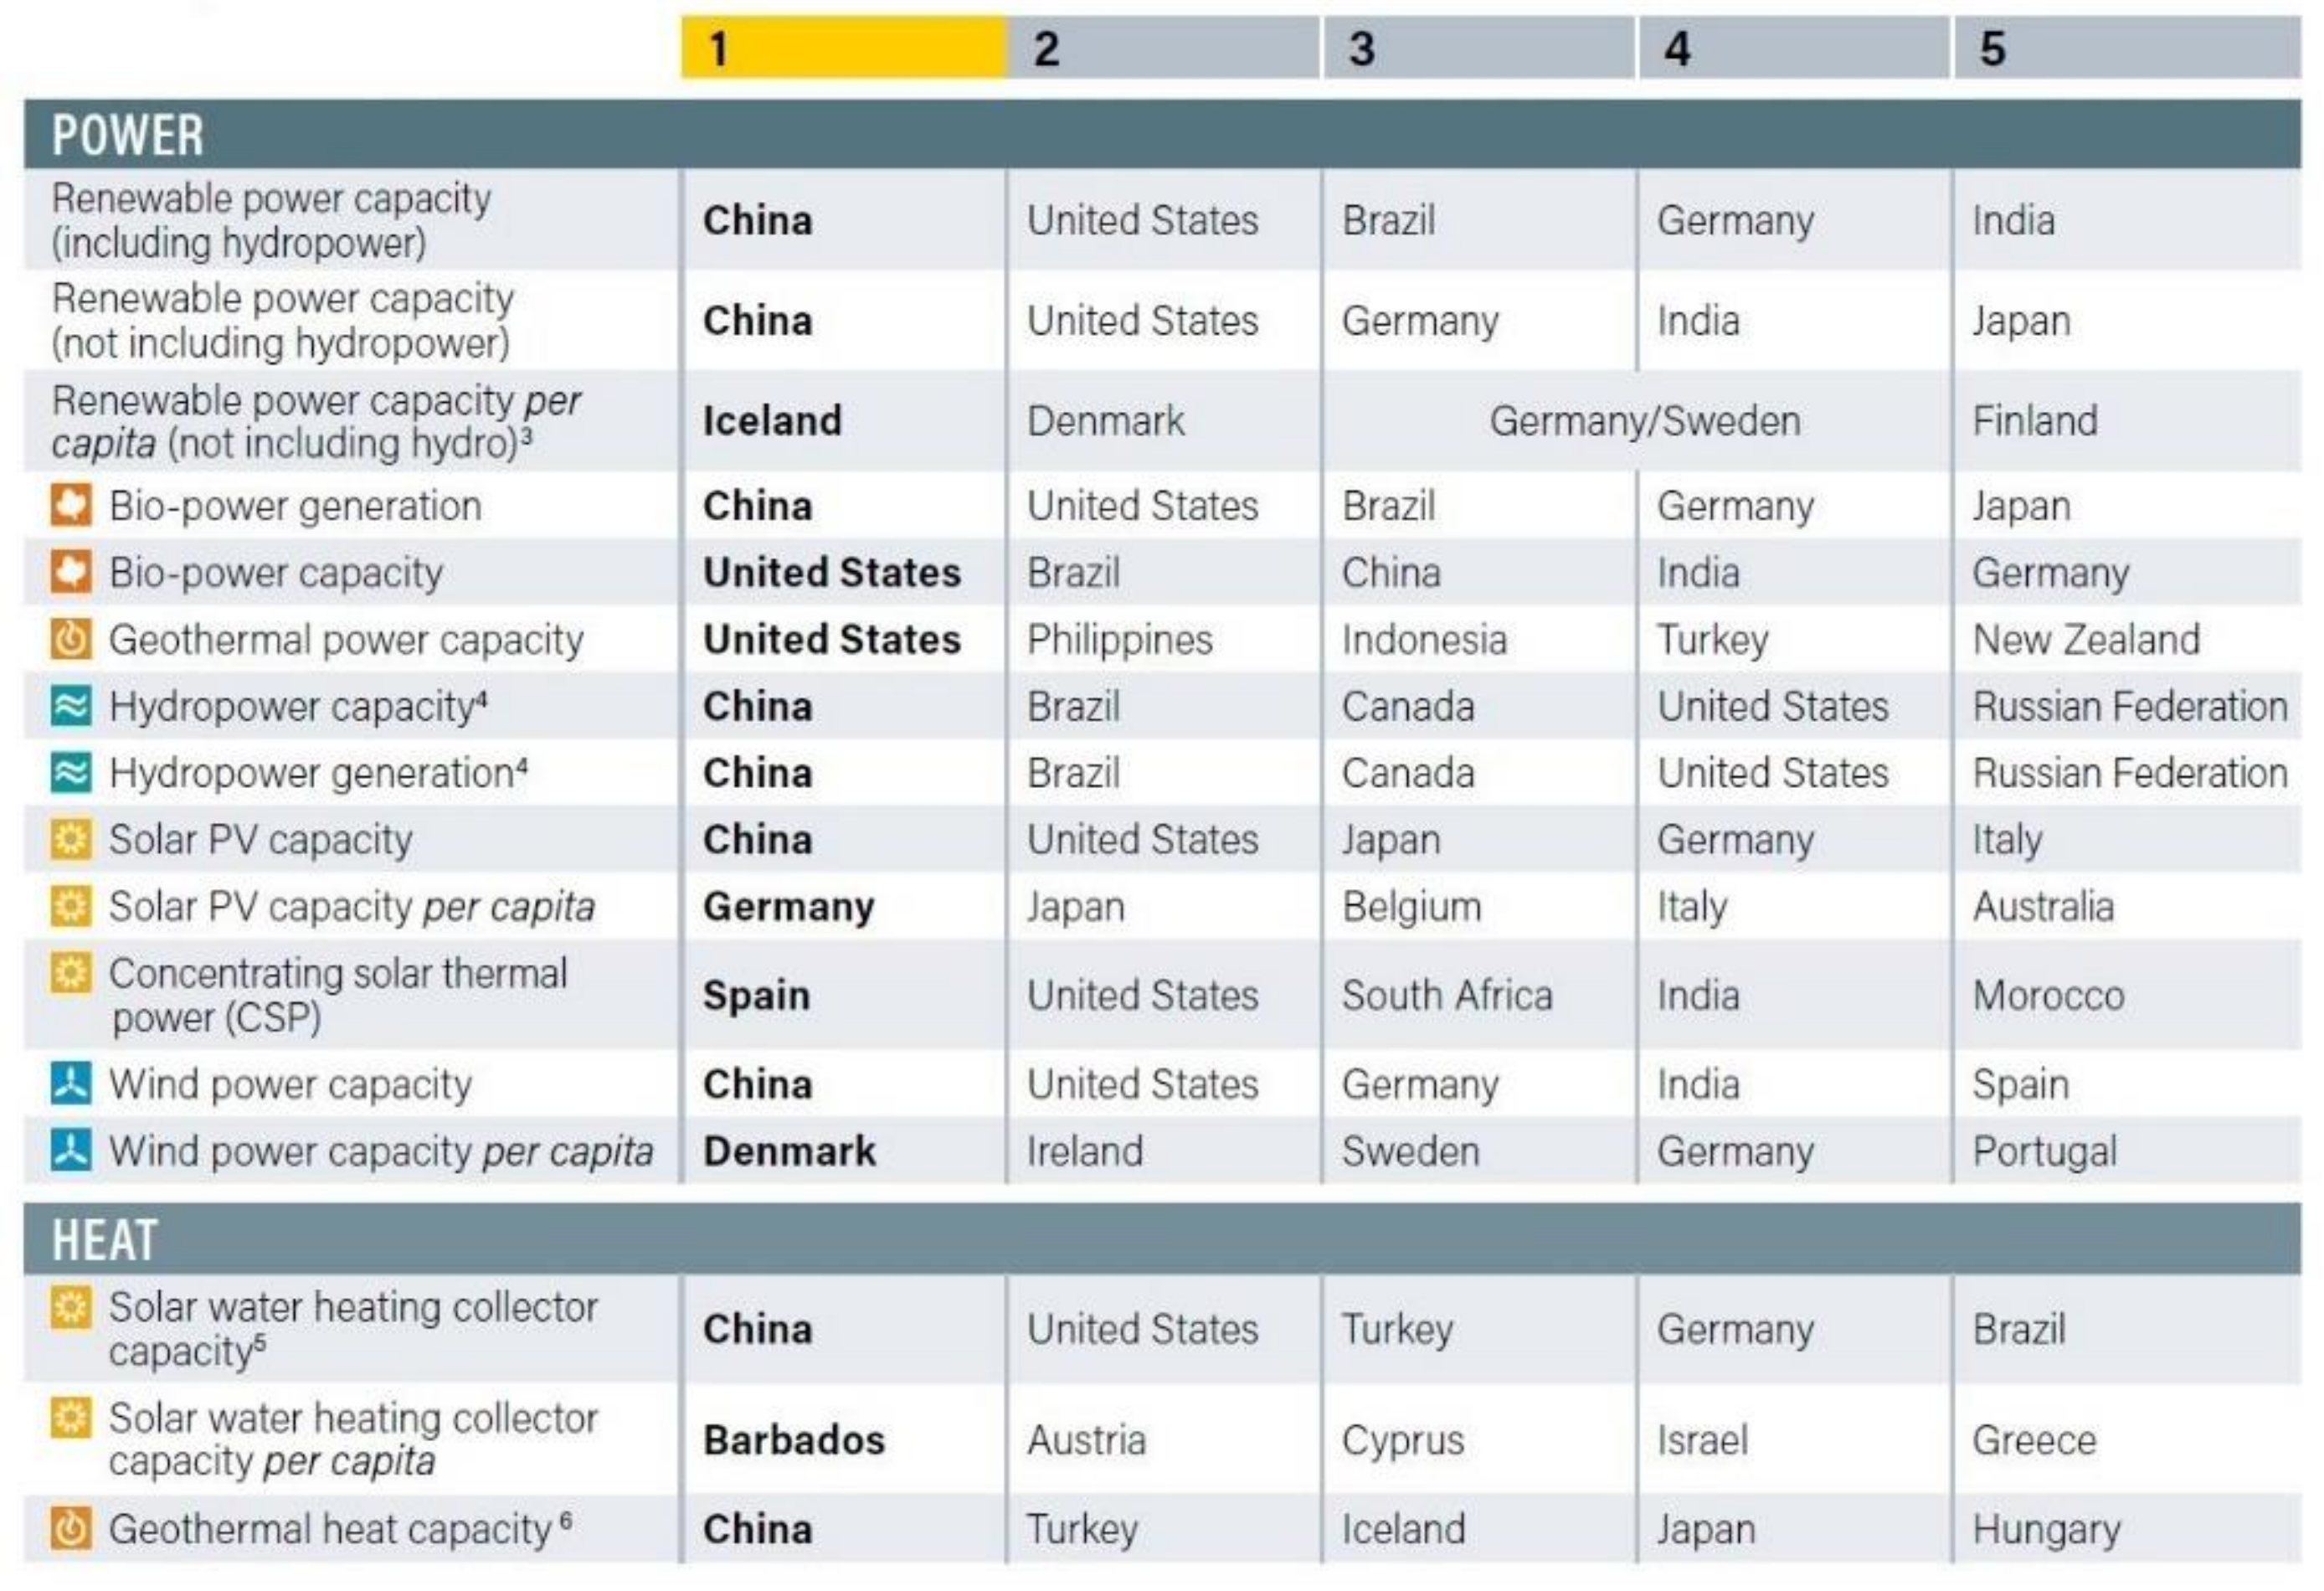
Task: Click the Wind power capacity turbine icon
Action: click(71, 1084)
